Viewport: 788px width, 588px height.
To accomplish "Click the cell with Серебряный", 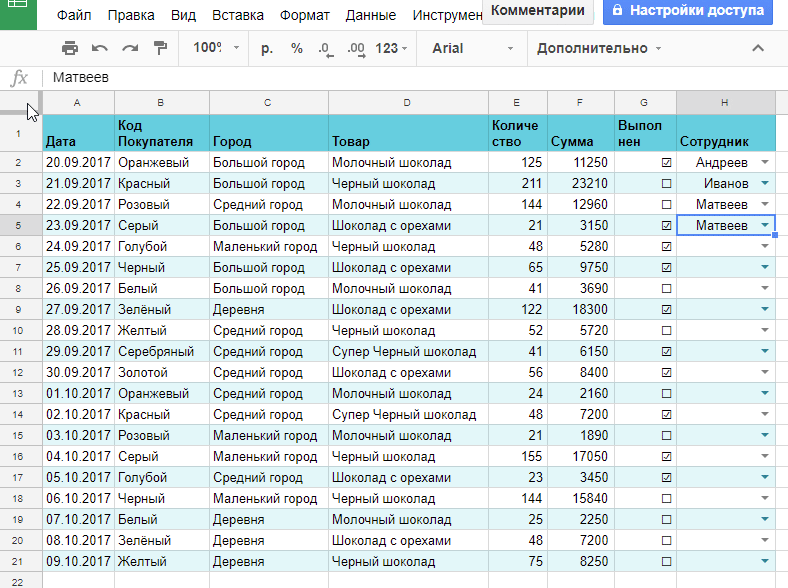I will [162, 351].
